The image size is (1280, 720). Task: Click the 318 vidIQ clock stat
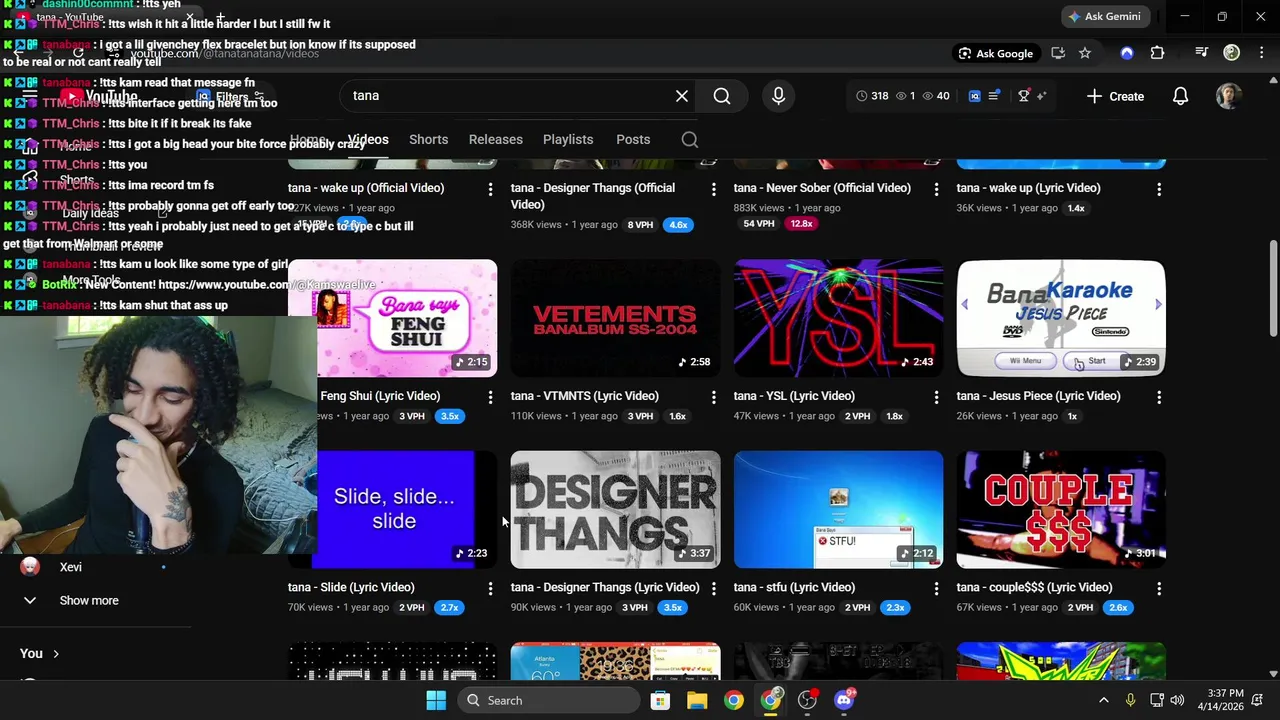pos(872,96)
